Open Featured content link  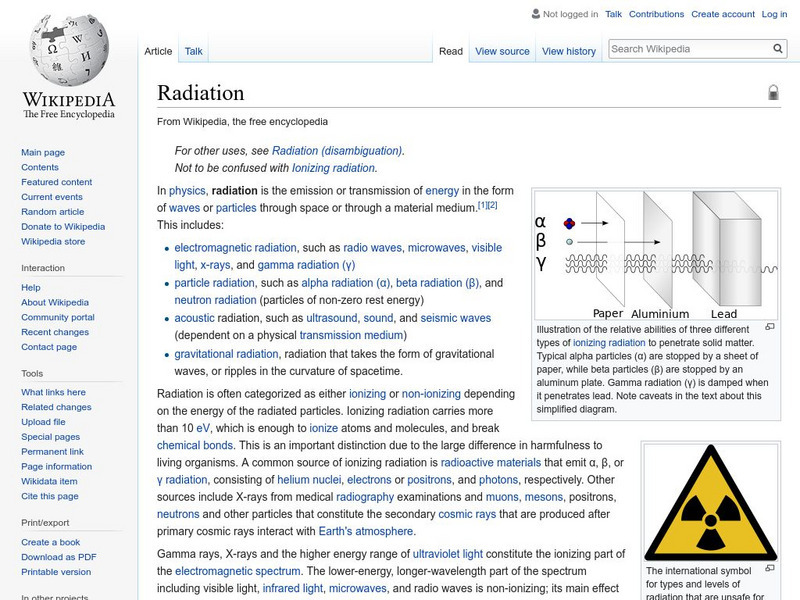[x=57, y=182]
